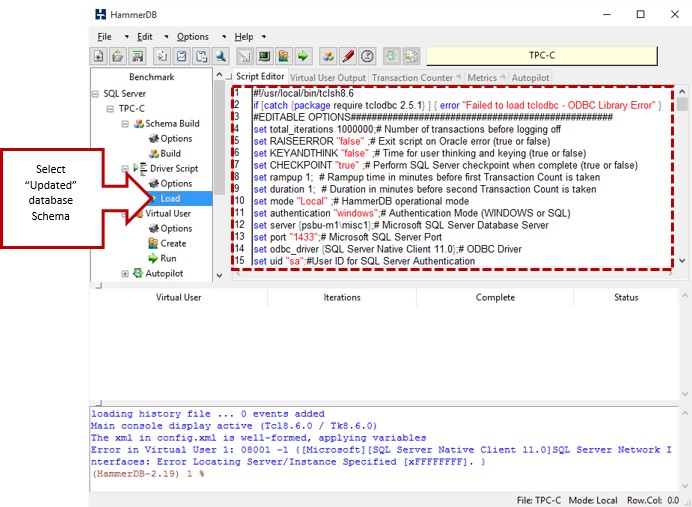Collapse the Schema Build tree node

(125, 124)
